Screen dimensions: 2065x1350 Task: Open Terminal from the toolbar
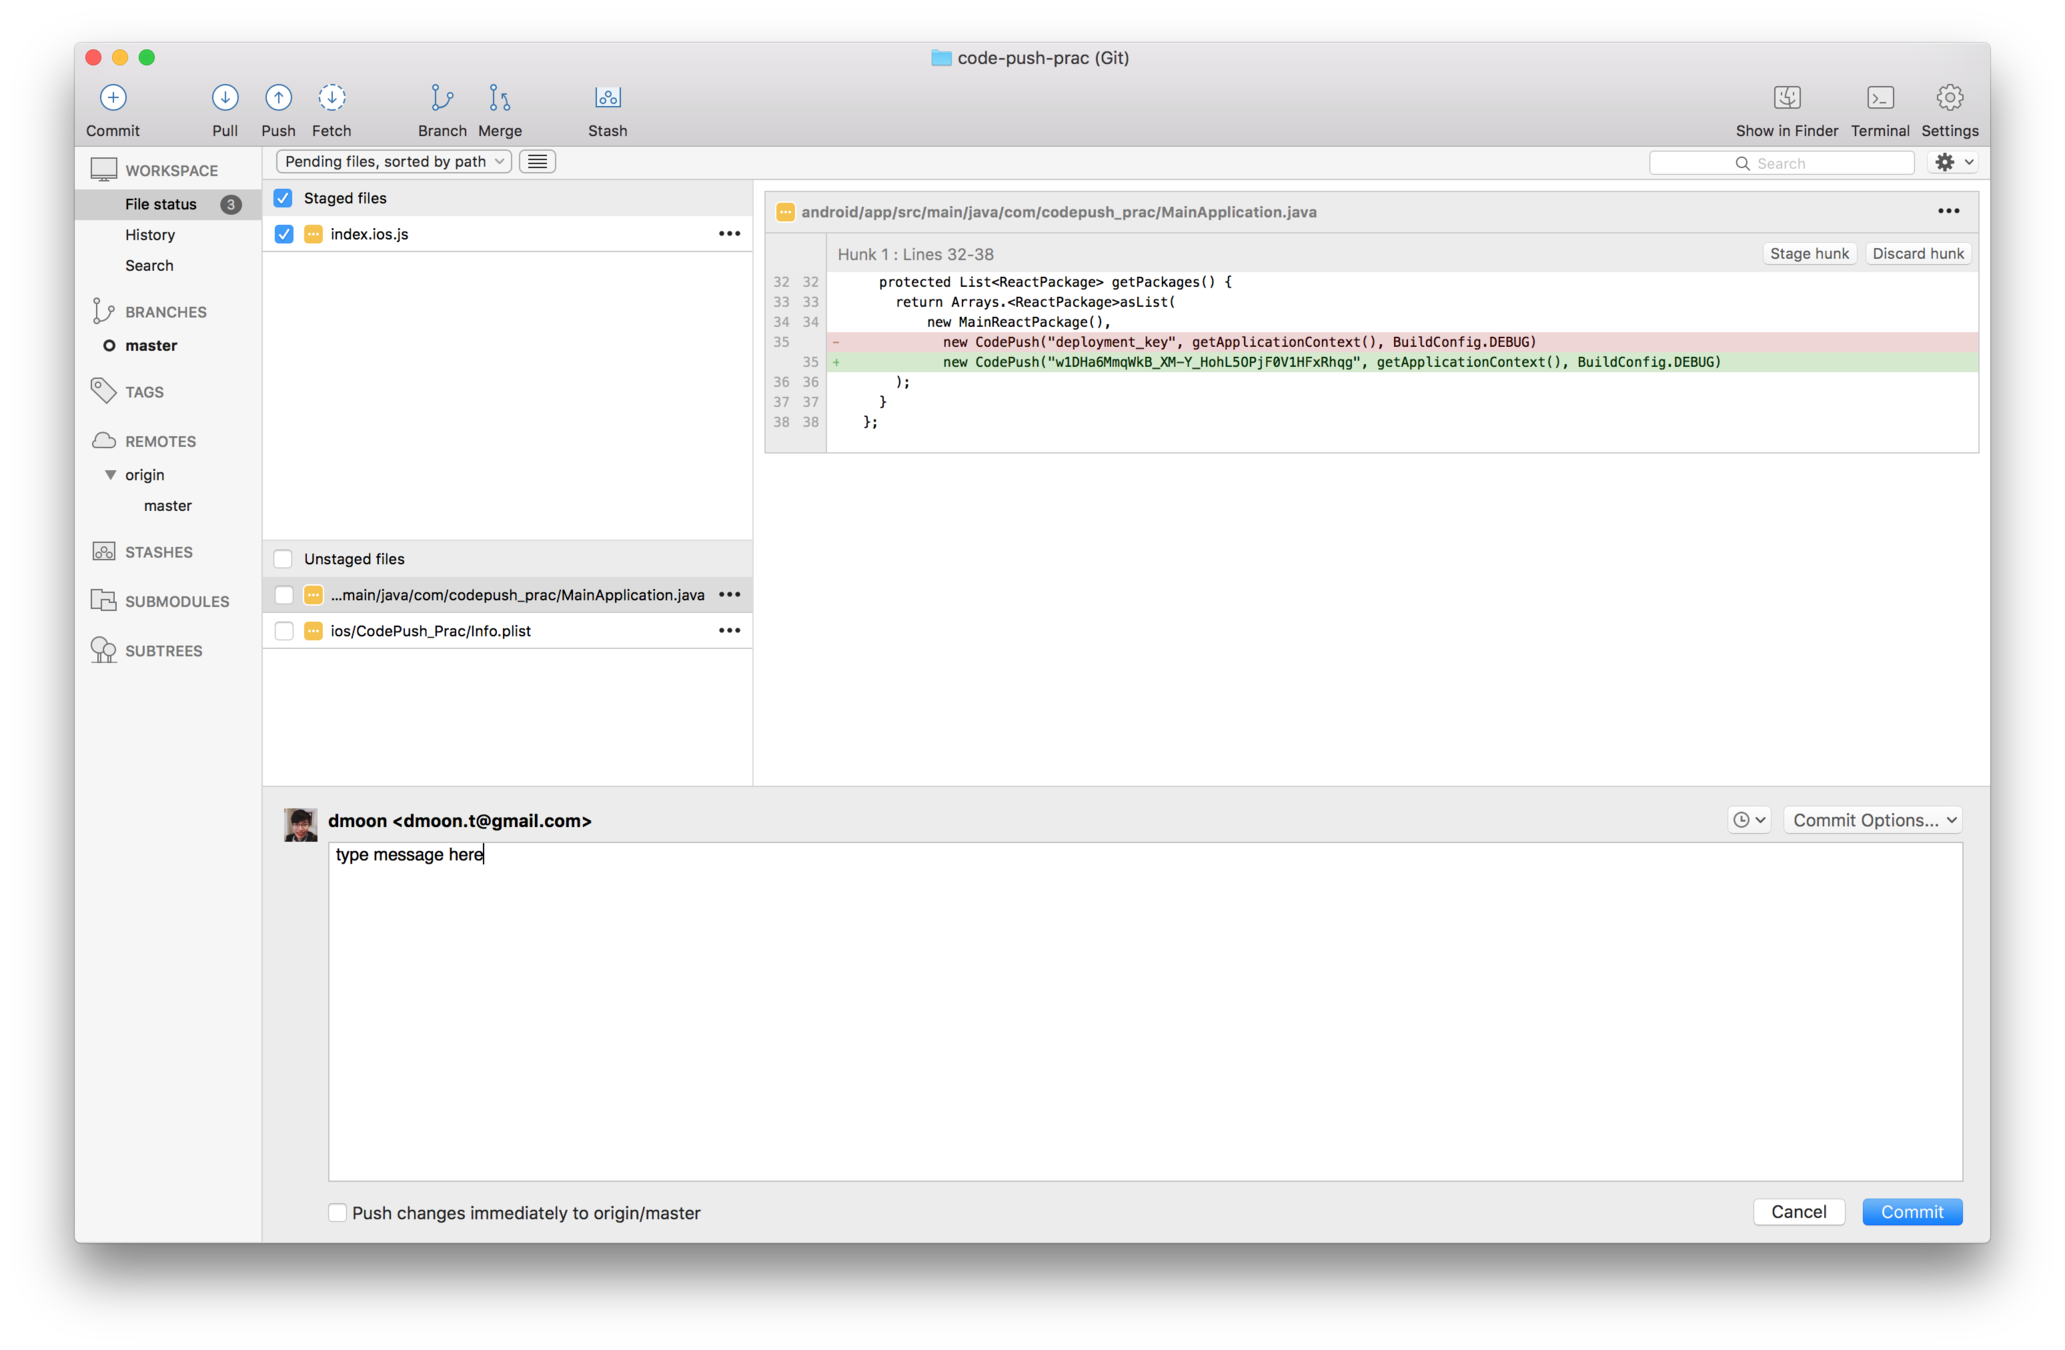pos(1880,98)
